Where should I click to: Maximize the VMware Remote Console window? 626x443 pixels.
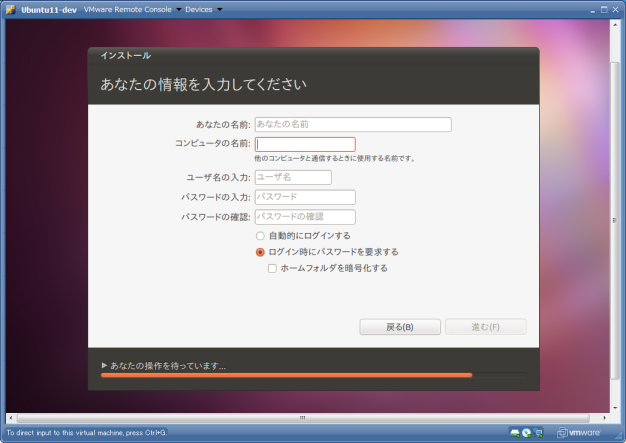coord(604,10)
